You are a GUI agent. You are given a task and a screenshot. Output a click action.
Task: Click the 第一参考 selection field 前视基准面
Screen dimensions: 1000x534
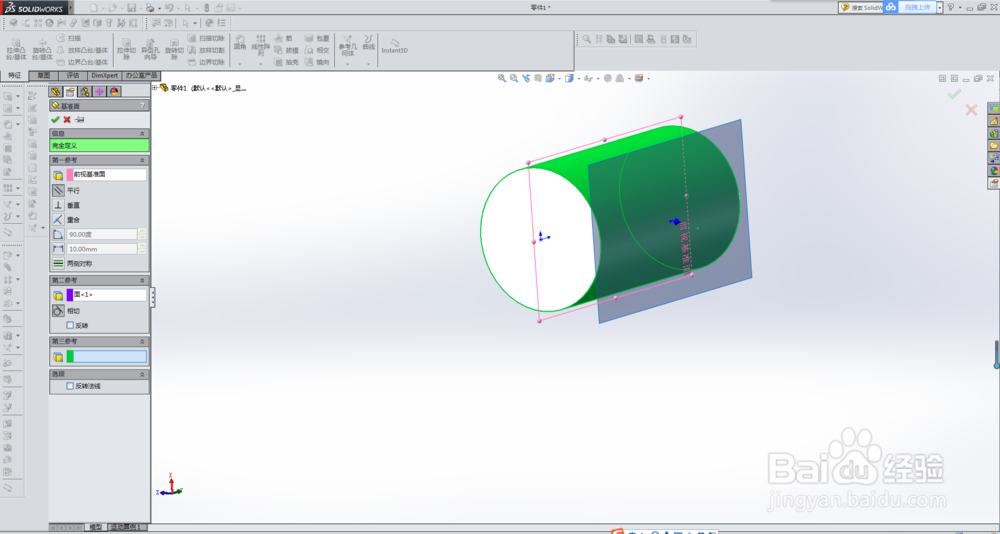point(107,175)
